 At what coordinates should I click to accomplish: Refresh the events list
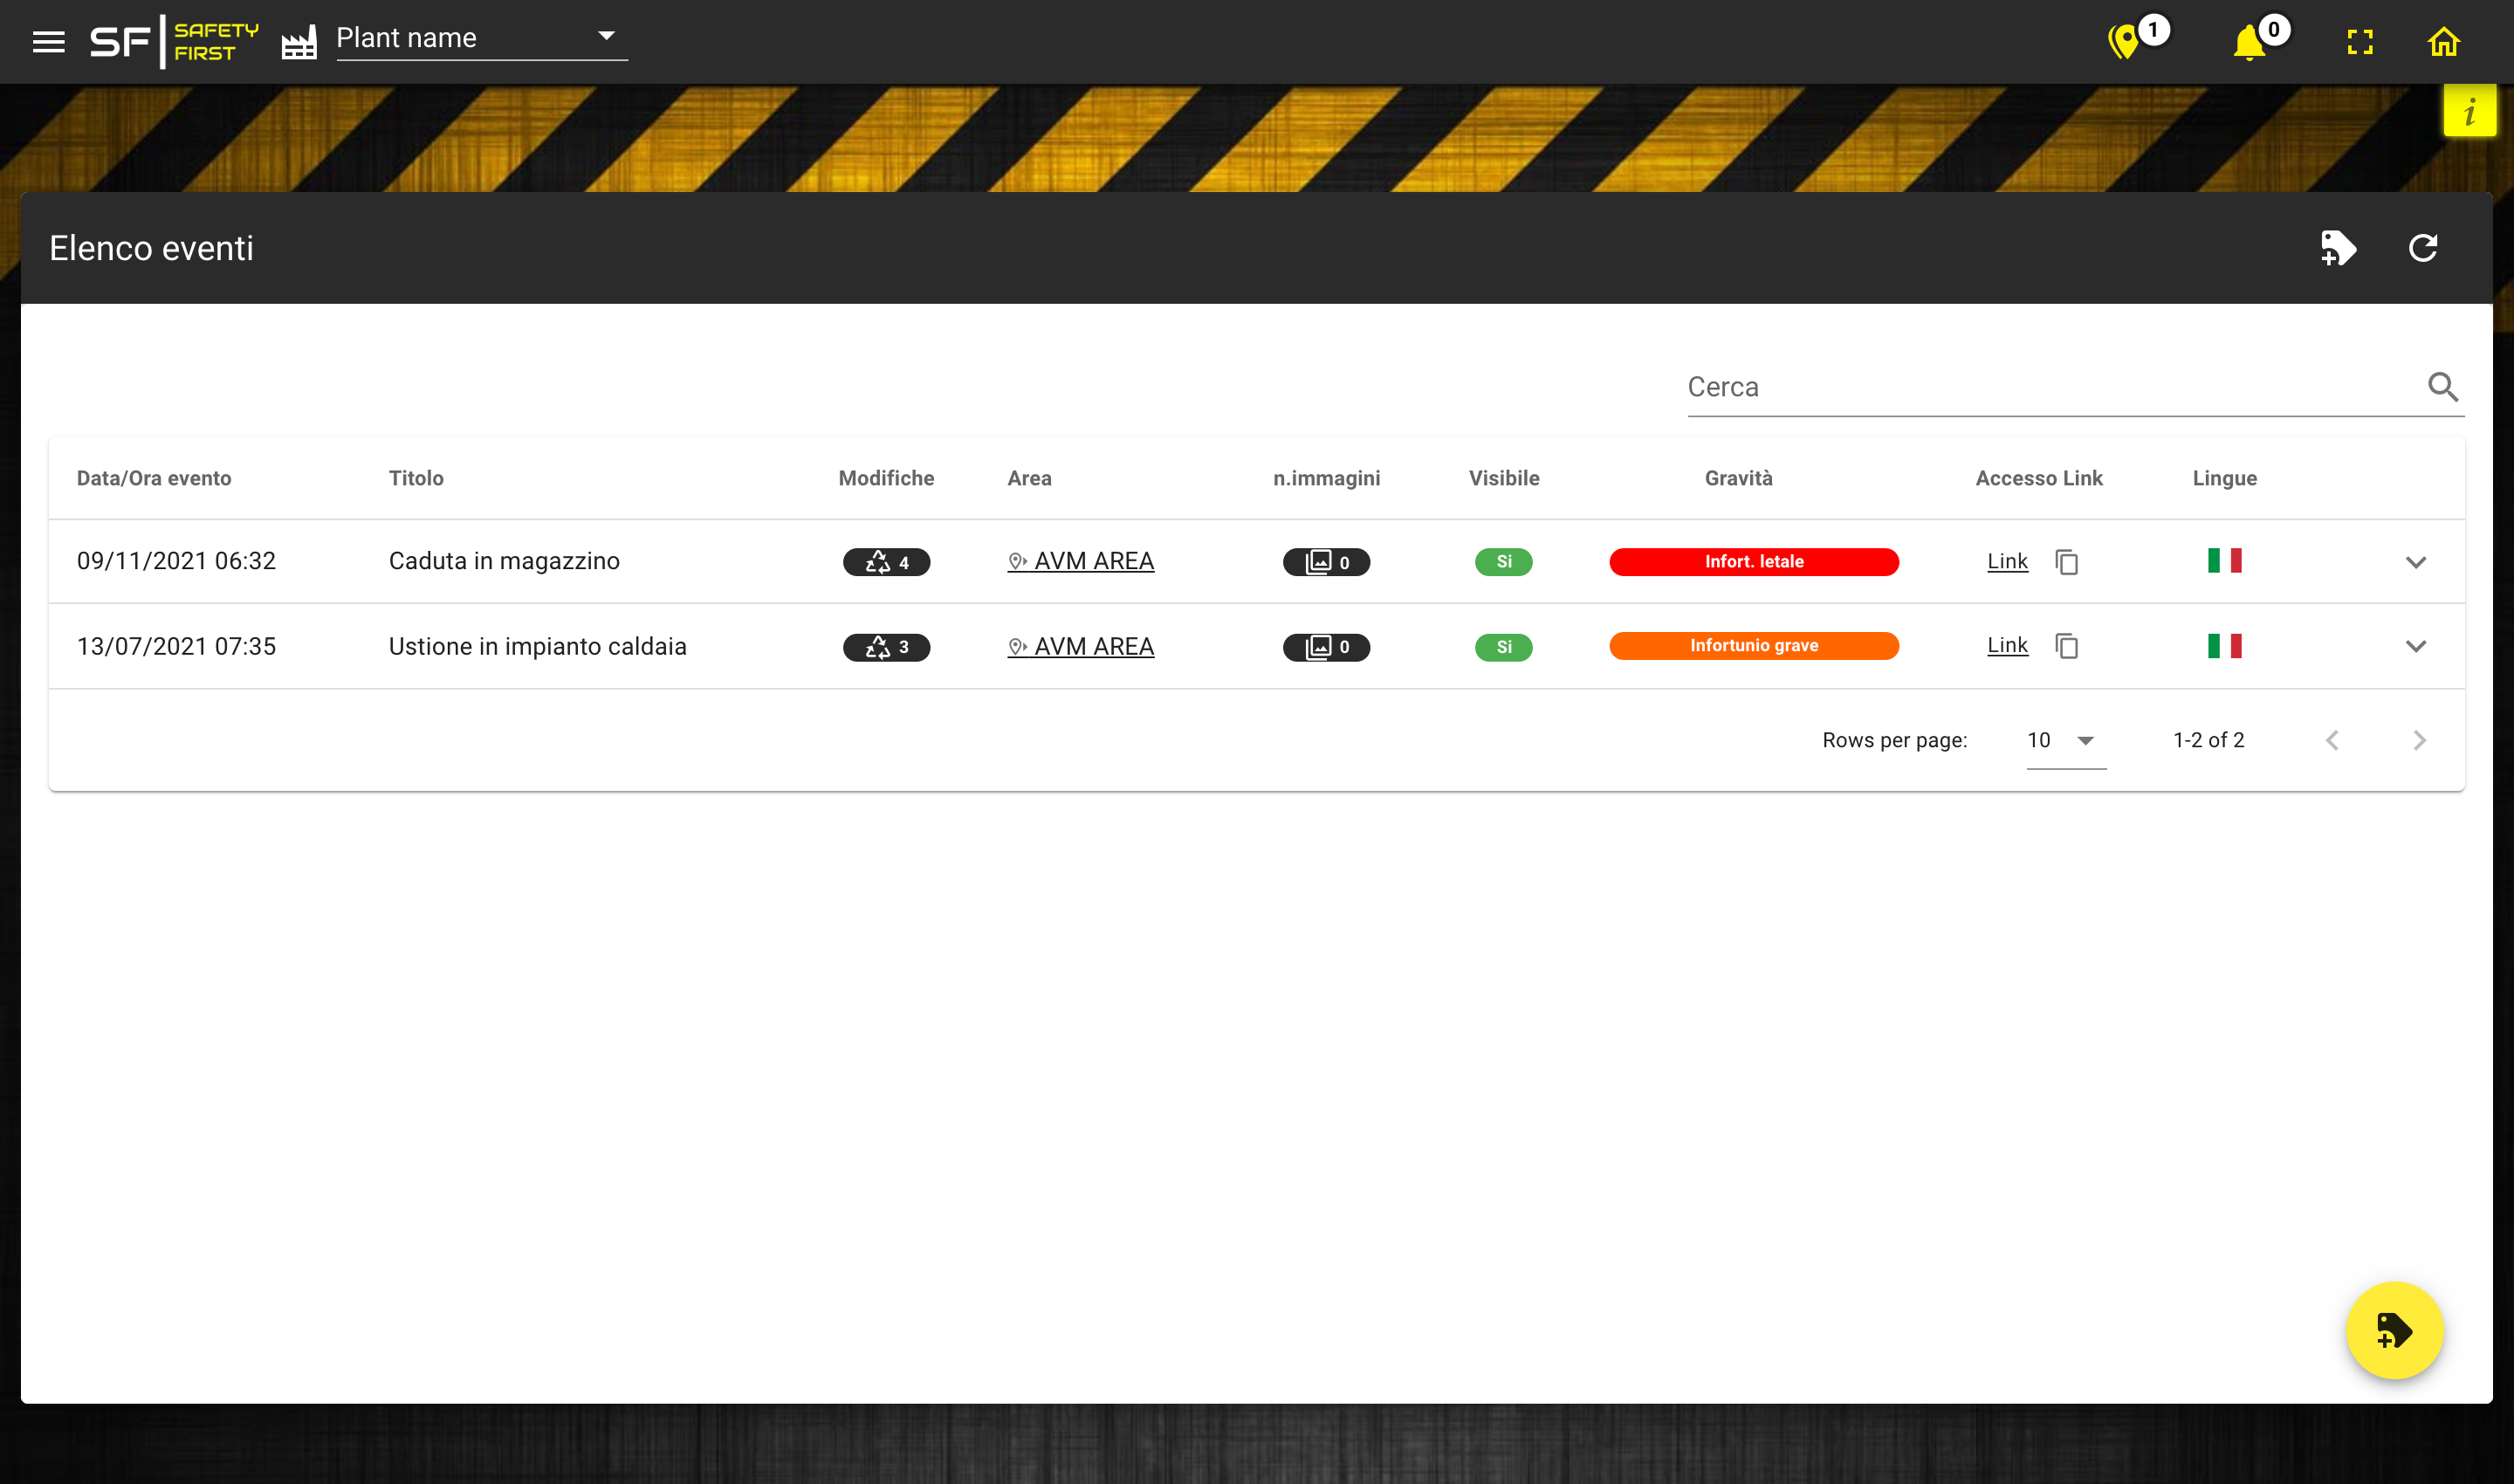coord(2422,248)
